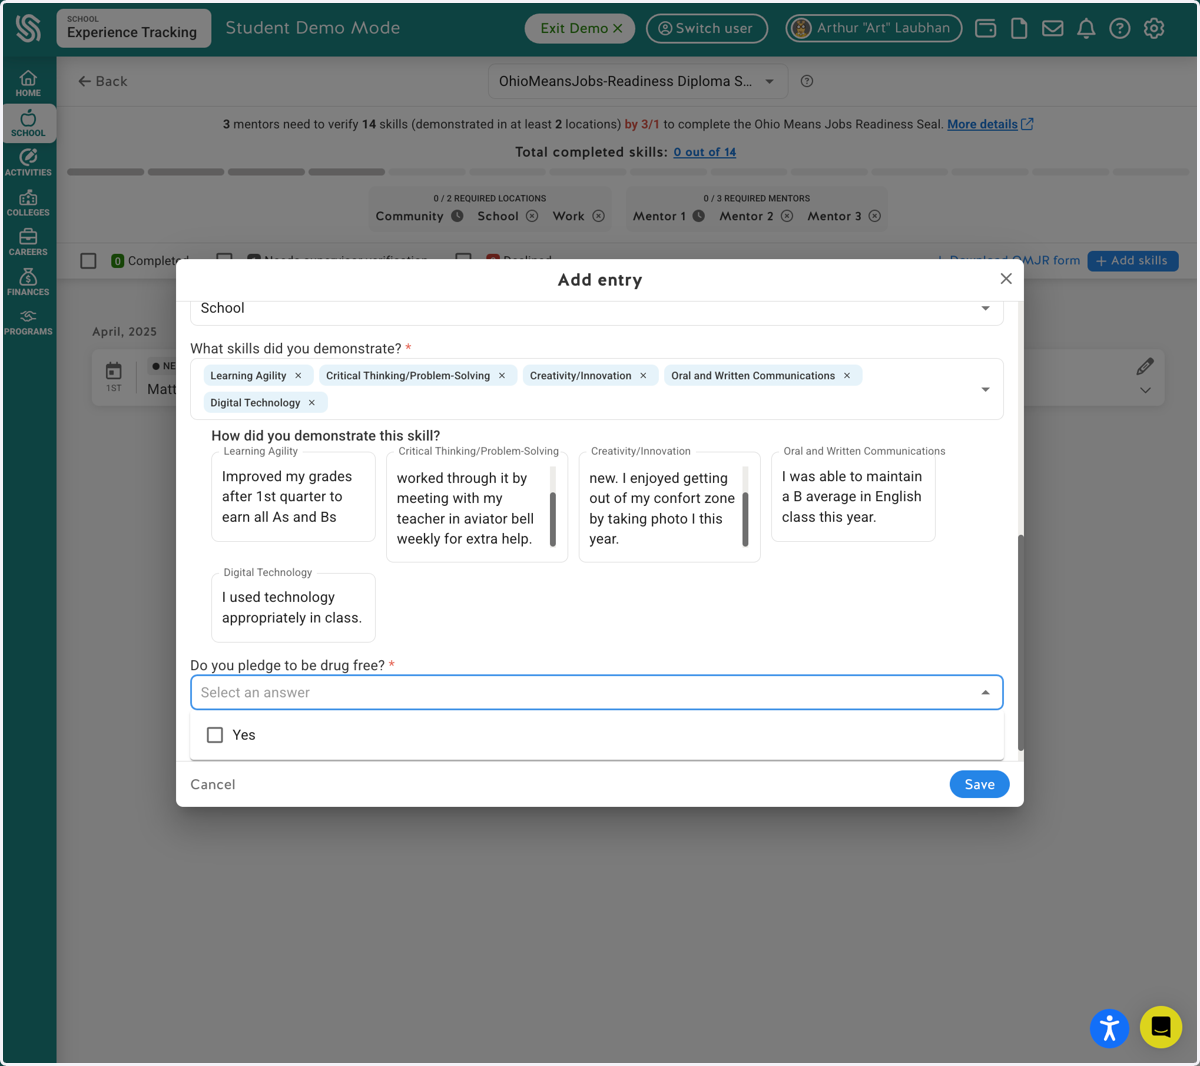Image resolution: width=1200 pixels, height=1066 pixels.
Task: Open the Colleges sidebar section
Action: 28,202
